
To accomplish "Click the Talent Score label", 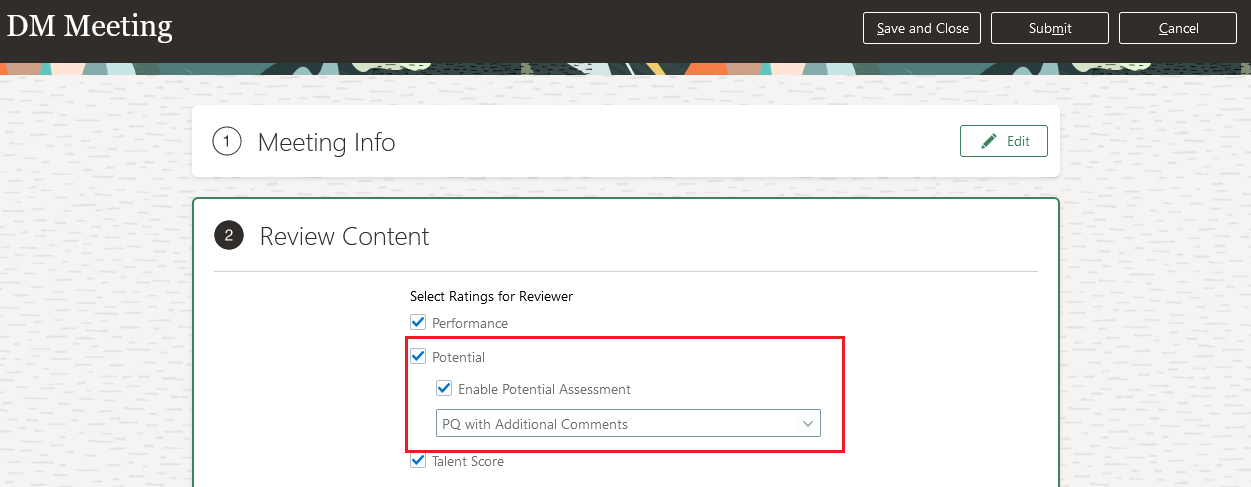I will (468, 461).
